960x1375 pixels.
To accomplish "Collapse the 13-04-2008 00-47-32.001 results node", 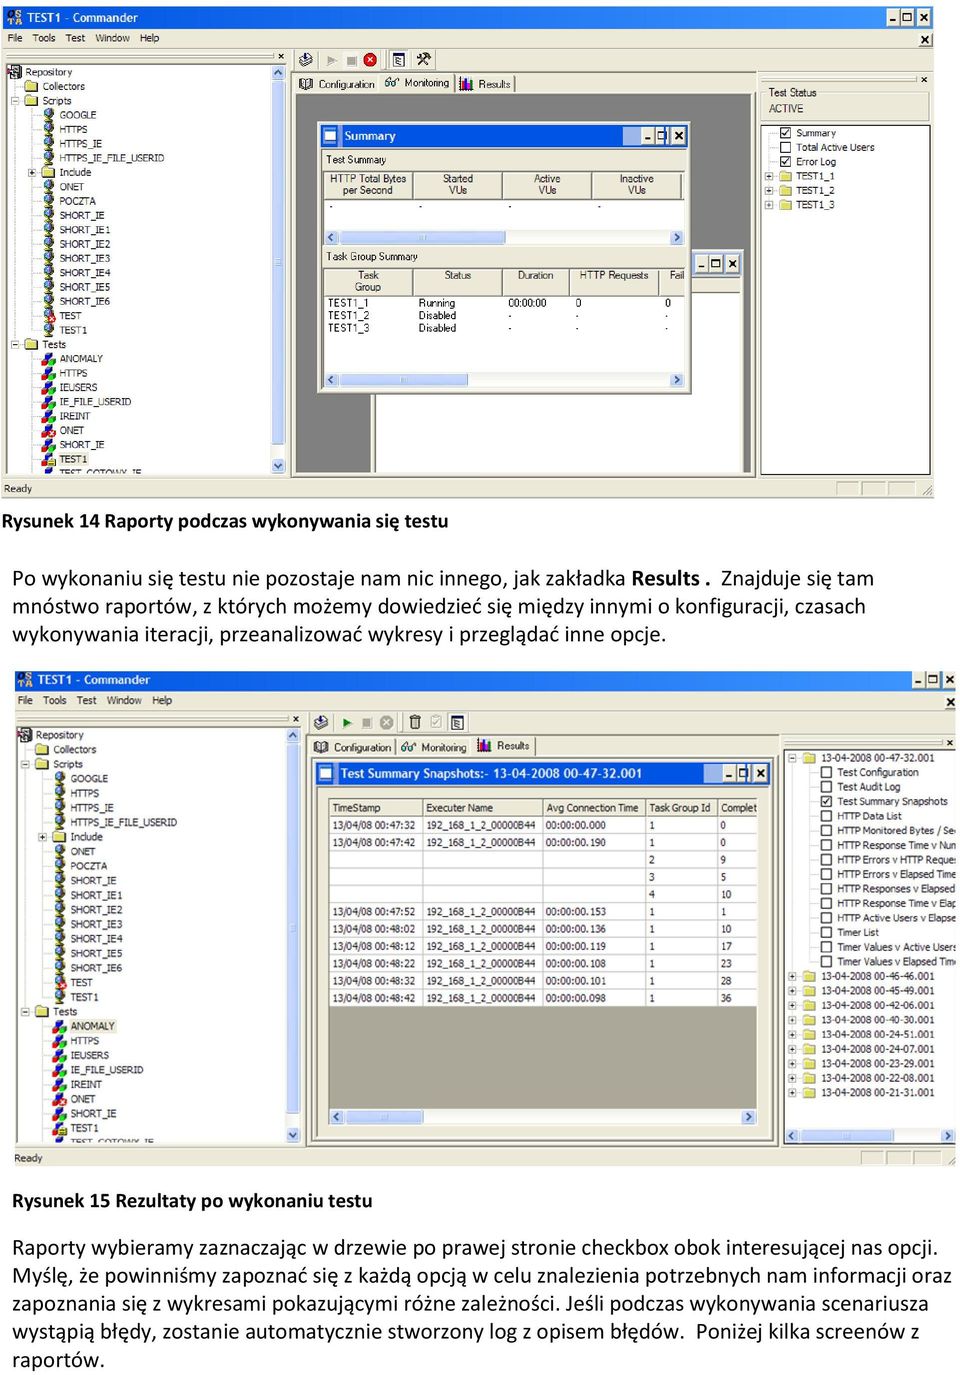I will tap(792, 758).
